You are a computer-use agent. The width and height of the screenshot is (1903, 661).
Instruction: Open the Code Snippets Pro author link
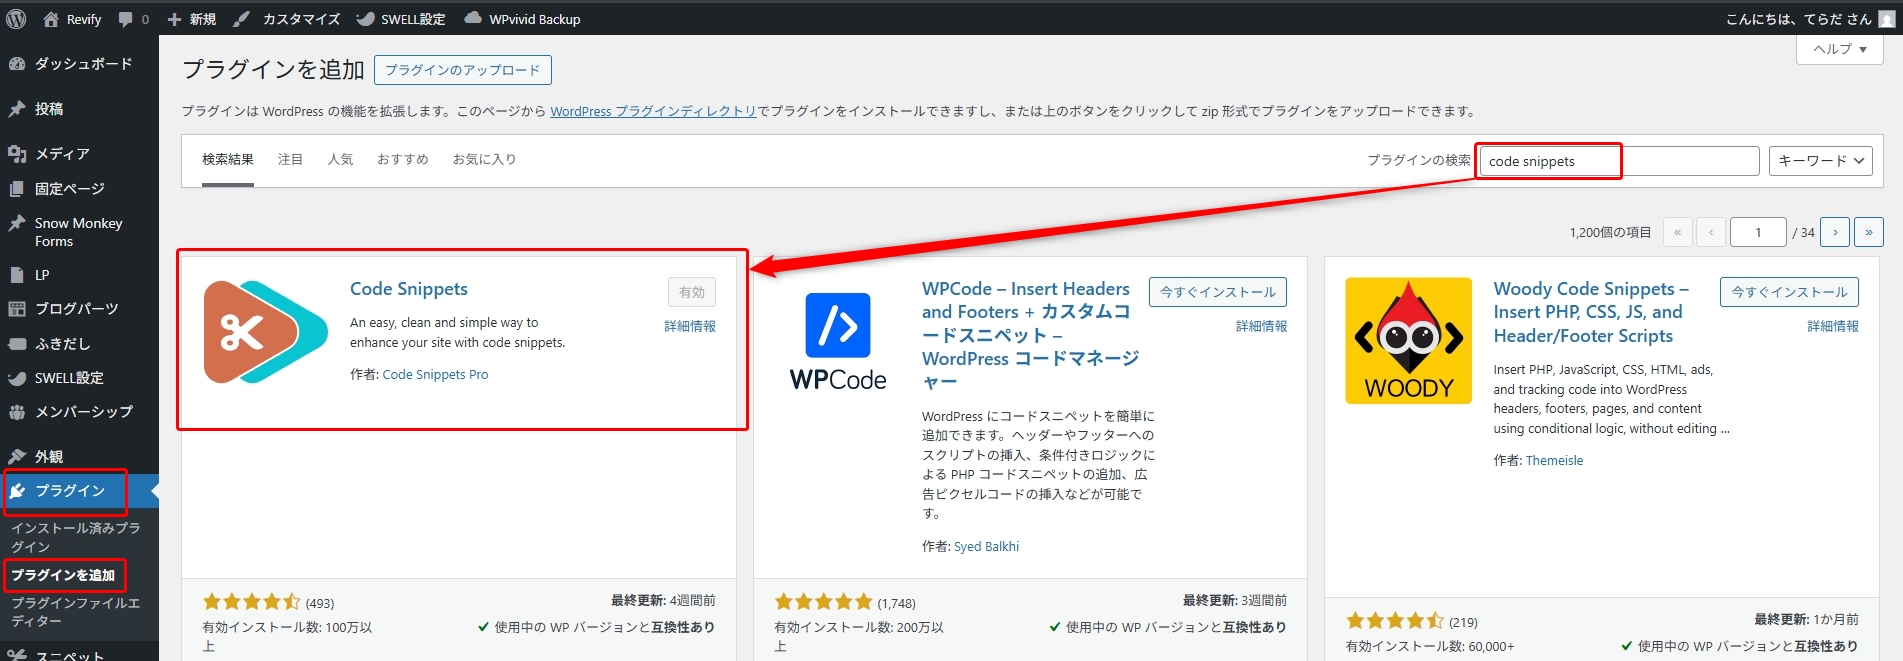click(x=435, y=375)
